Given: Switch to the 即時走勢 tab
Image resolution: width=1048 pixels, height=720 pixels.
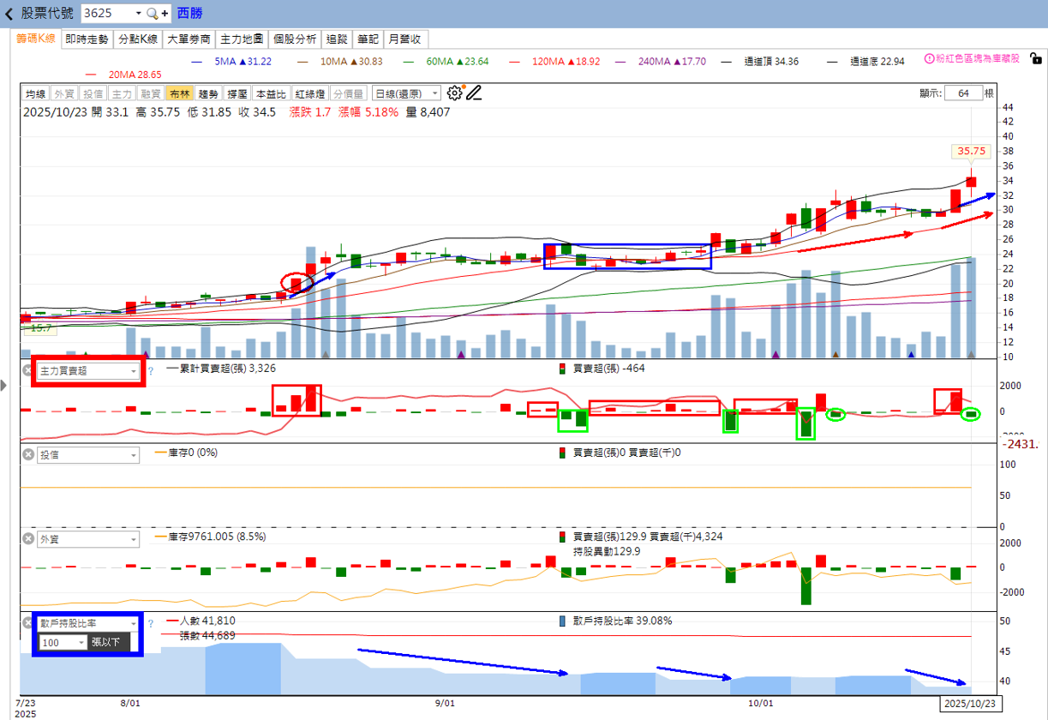Looking at the screenshot, I should pos(87,39).
